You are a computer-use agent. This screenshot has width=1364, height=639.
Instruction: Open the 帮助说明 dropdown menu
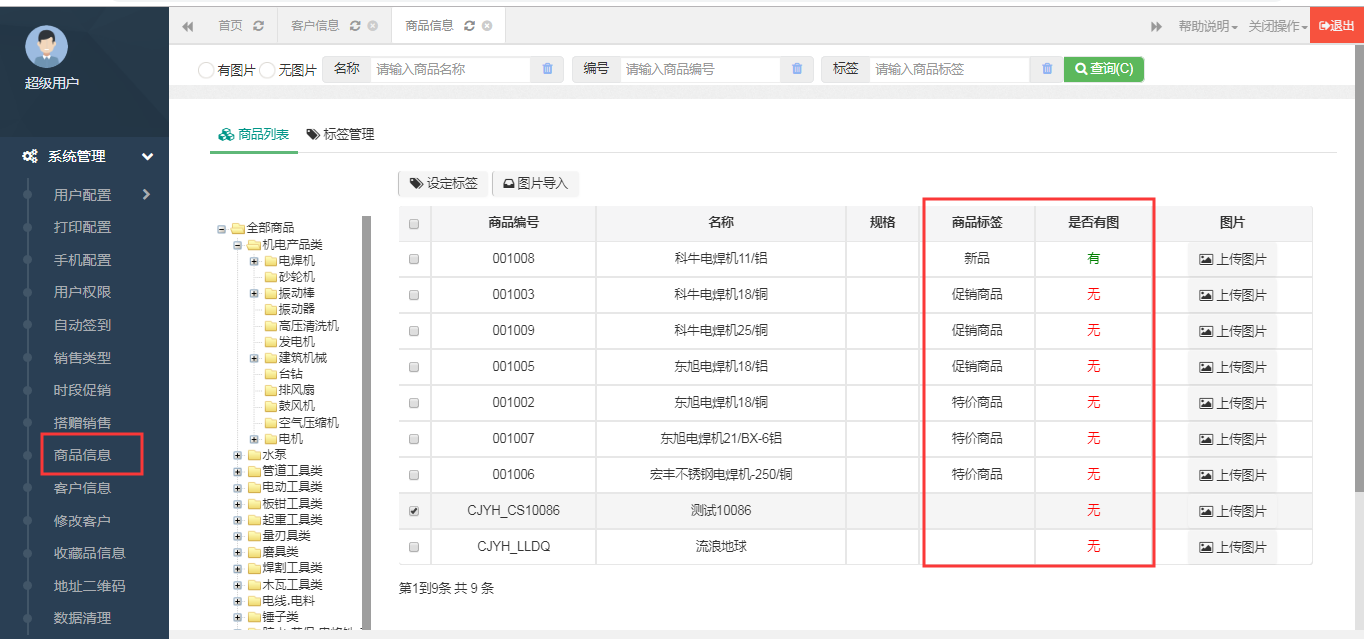pos(1207,26)
